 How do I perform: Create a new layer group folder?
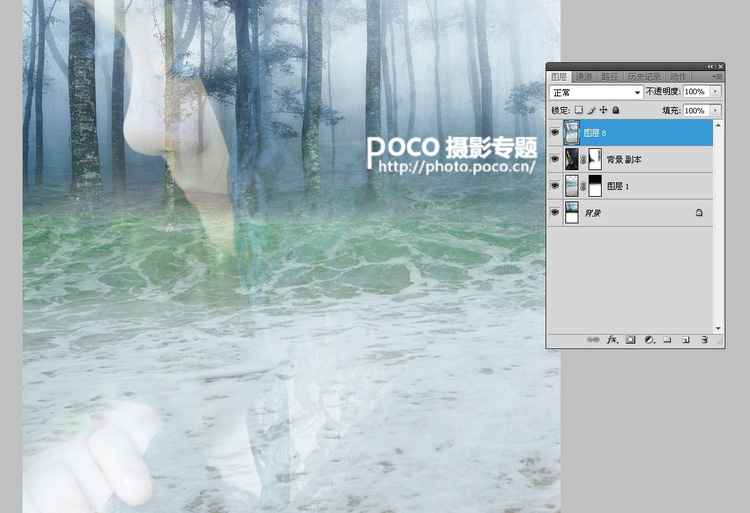point(667,340)
